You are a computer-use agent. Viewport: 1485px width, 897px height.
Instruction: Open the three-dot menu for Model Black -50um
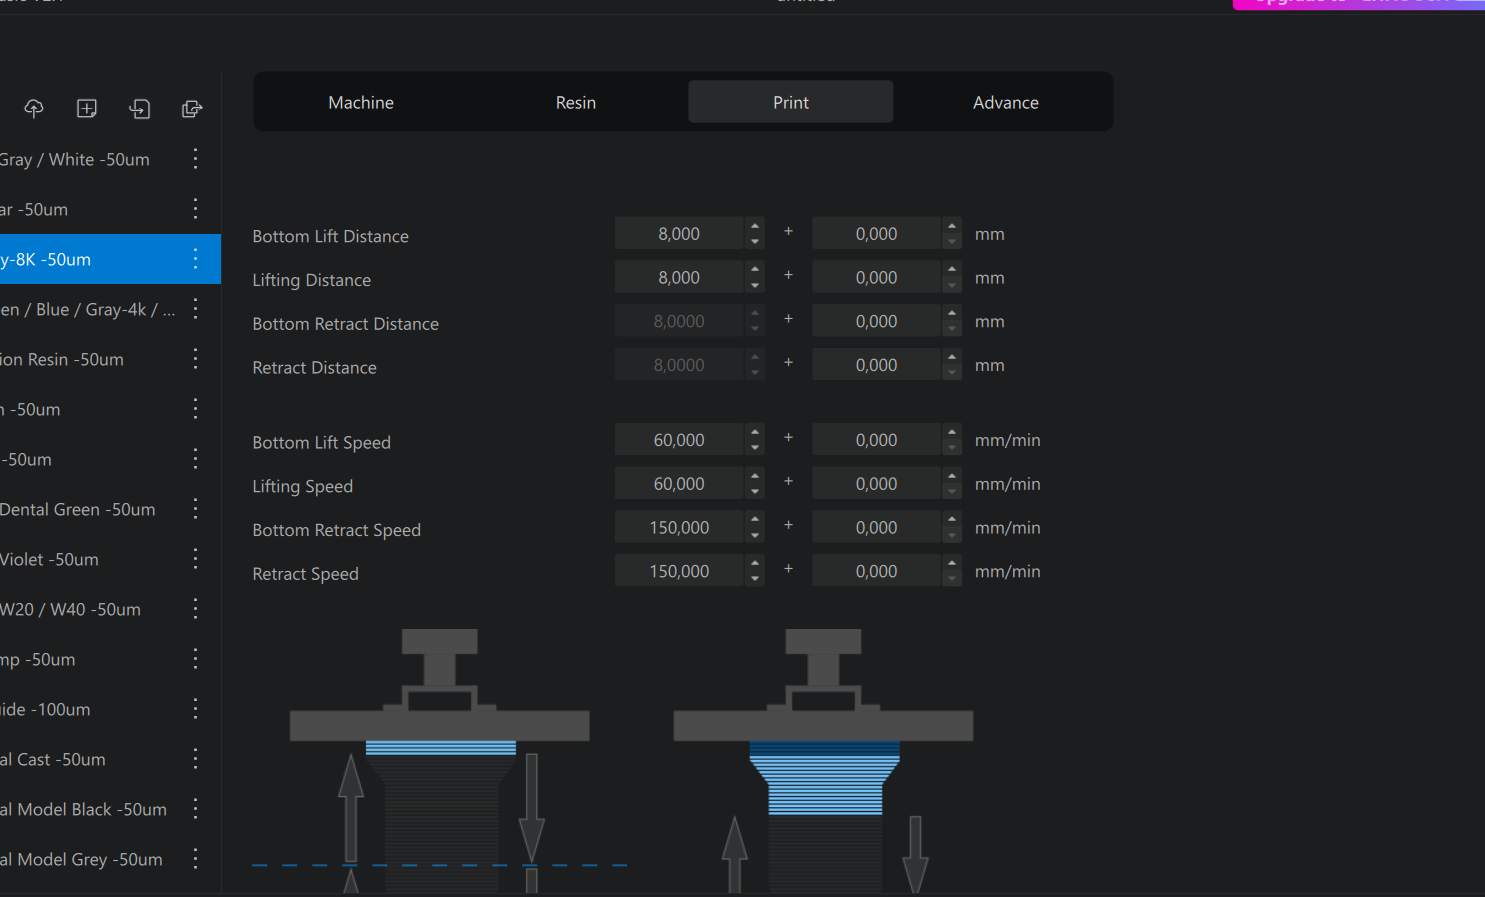(x=195, y=809)
